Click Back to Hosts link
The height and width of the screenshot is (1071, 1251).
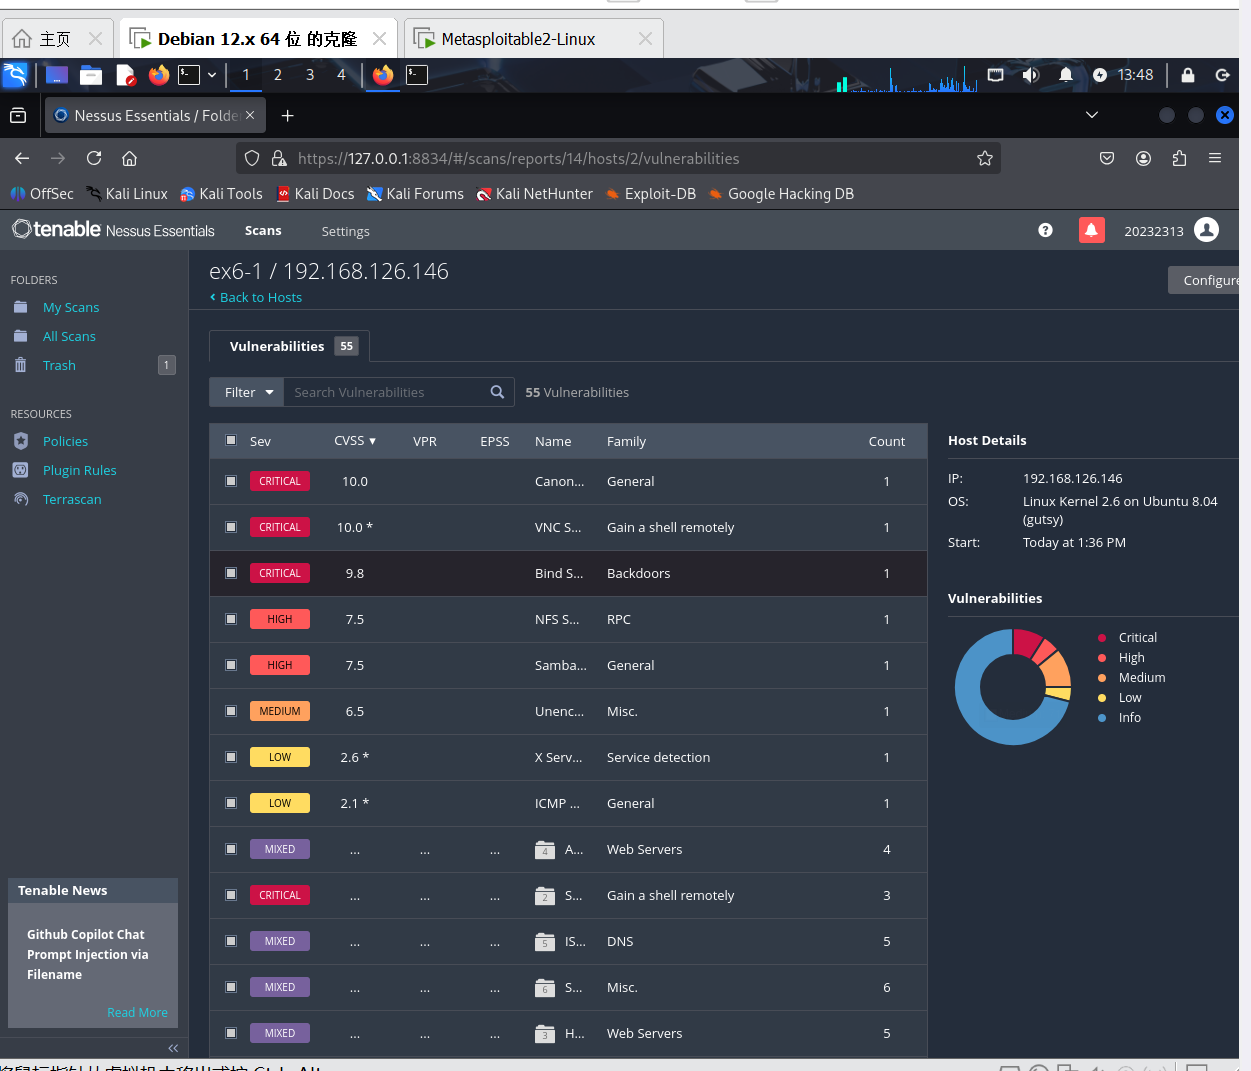tap(256, 297)
